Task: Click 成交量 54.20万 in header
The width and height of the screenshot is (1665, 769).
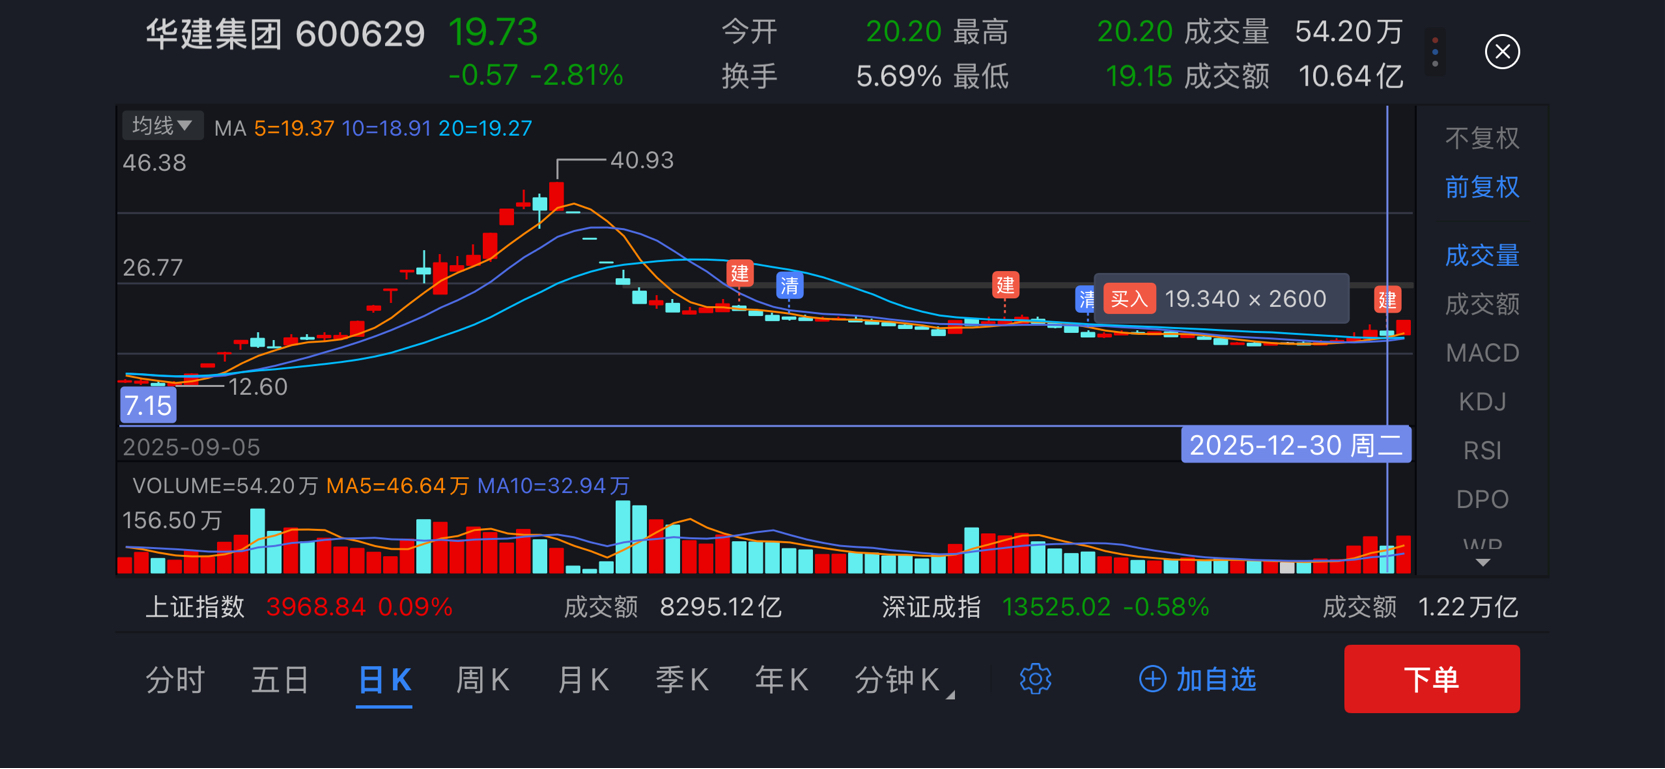Action: coord(1294,32)
